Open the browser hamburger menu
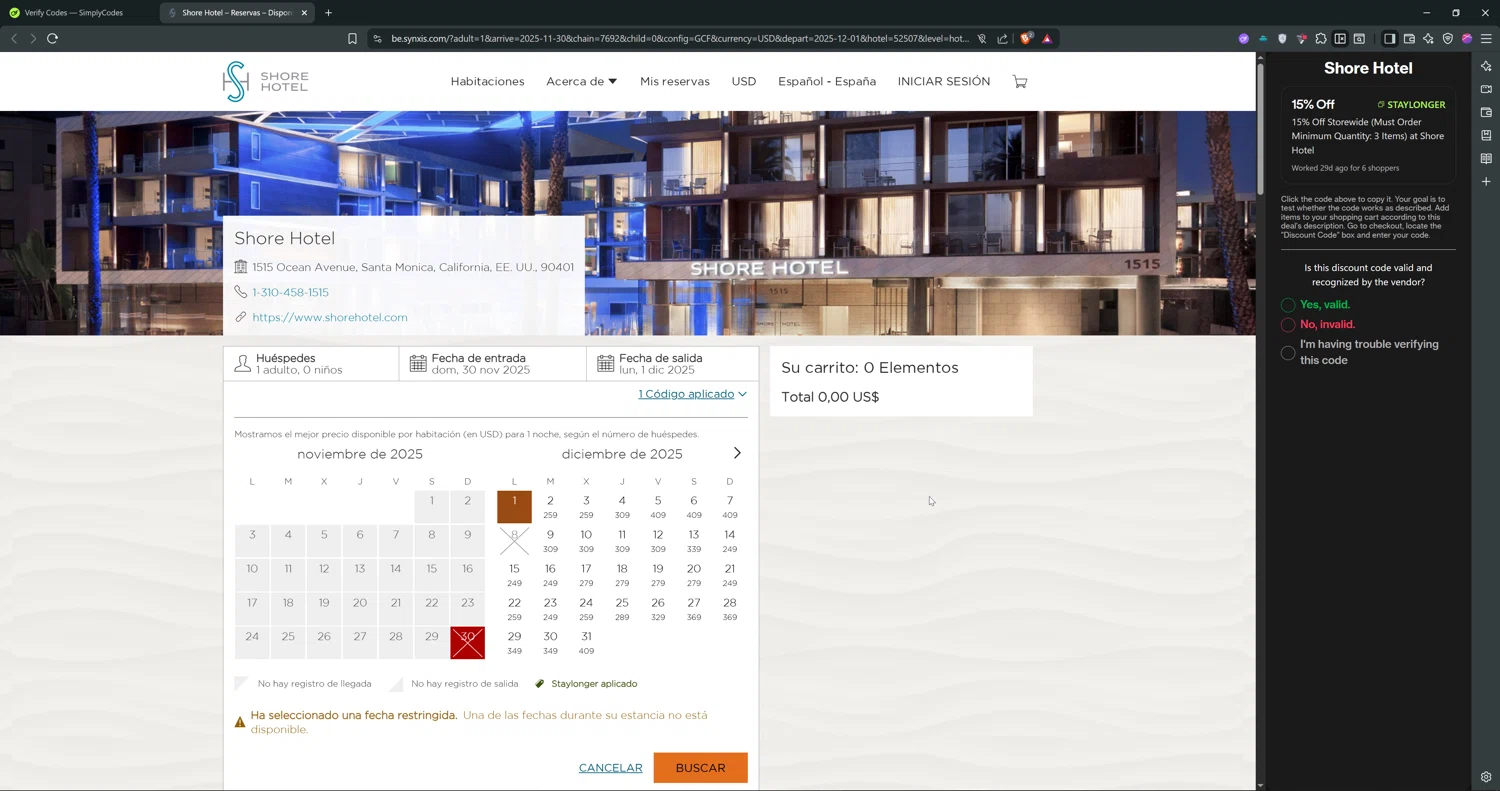 pos(1486,39)
